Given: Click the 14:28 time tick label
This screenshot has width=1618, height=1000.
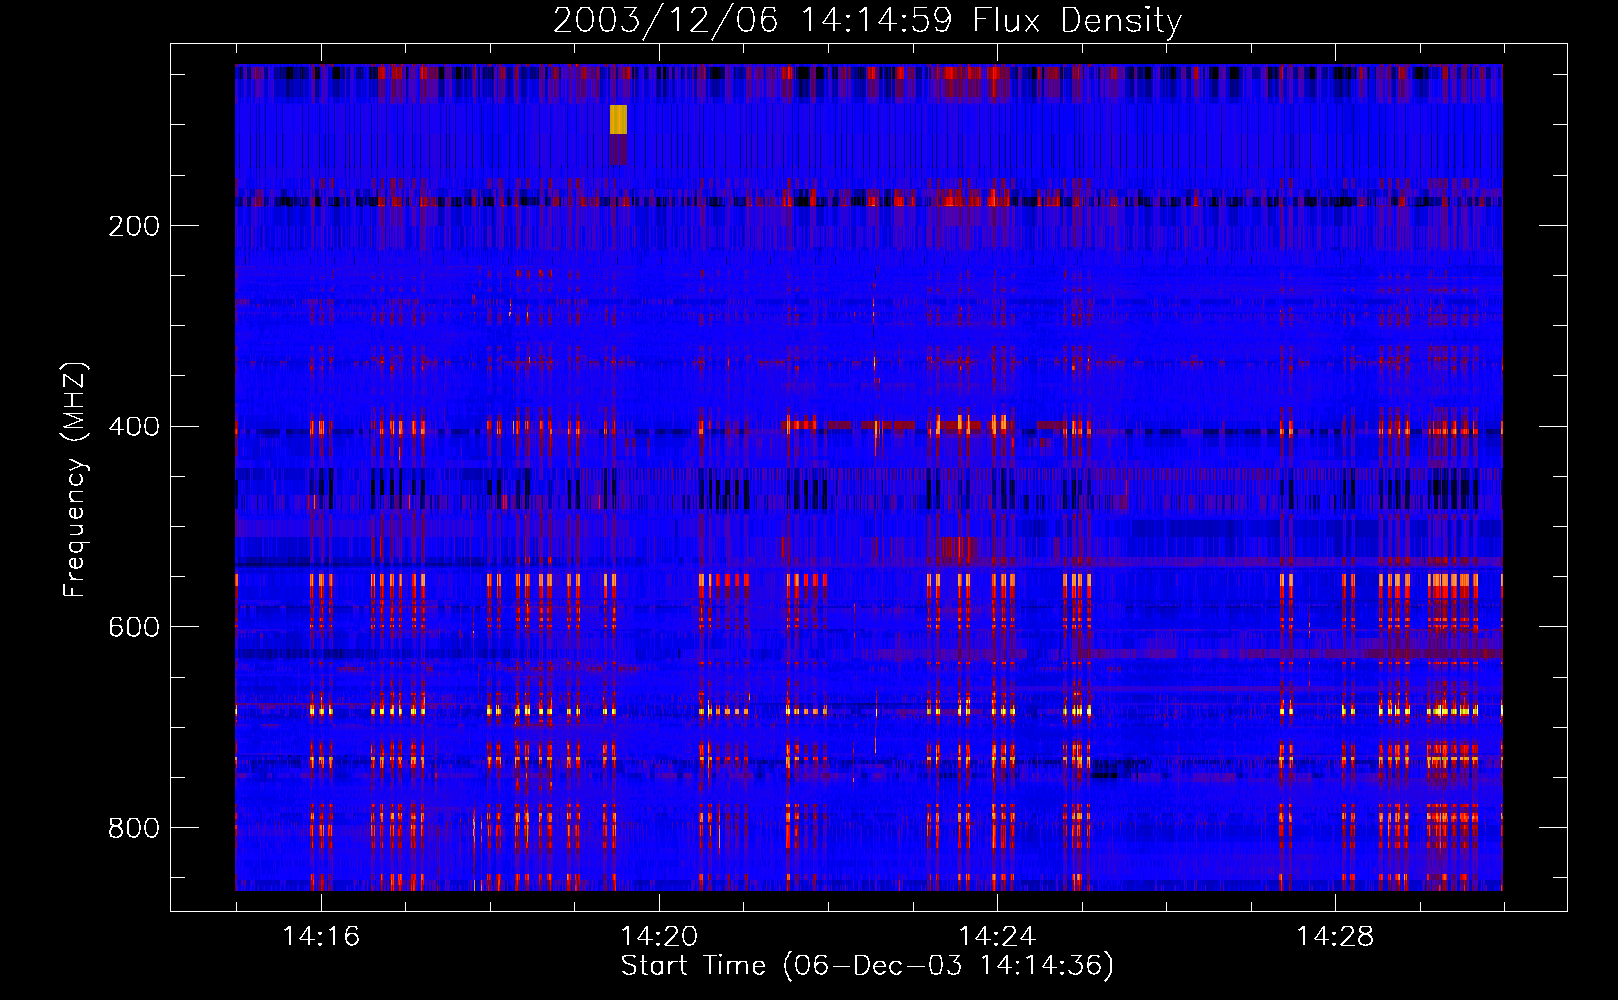Looking at the screenshot, I should tap(1335, 937).
